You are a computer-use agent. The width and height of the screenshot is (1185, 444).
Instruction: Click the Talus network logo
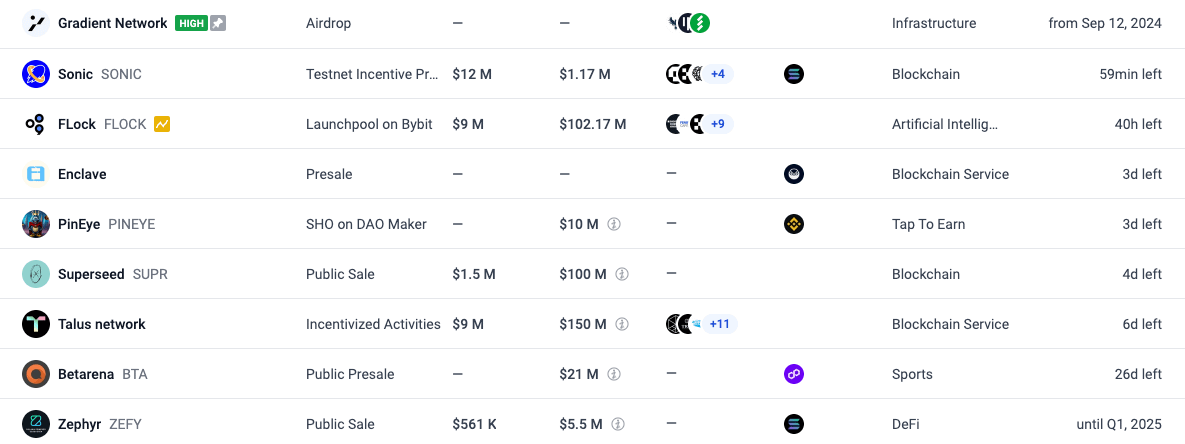(36, 324)
